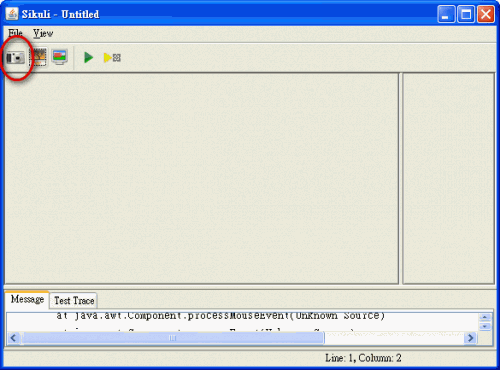Click the horizontal scrollbar thumb in message pane
500x370 pixels.
[172, 338]
